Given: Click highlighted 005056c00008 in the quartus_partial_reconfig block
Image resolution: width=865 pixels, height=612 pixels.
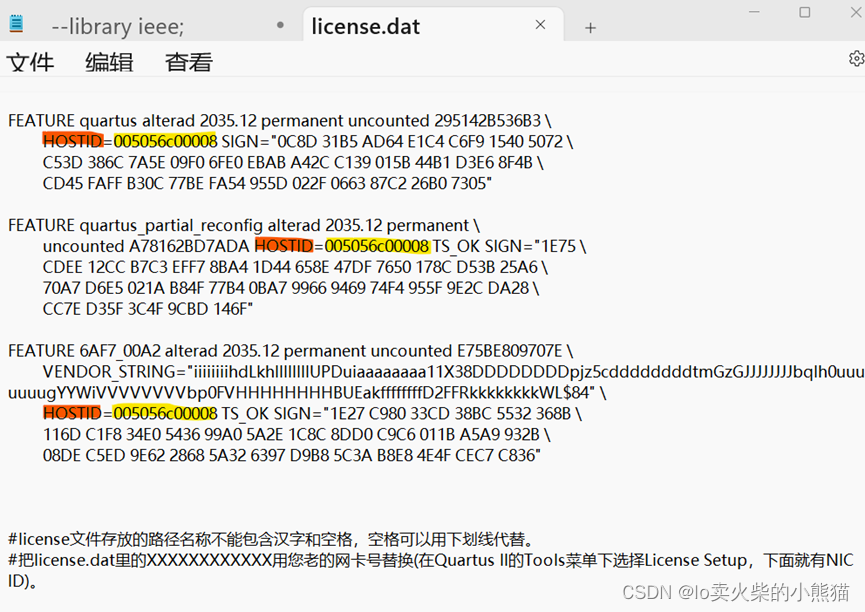Looking at the screenshot, I should (377, 246).
